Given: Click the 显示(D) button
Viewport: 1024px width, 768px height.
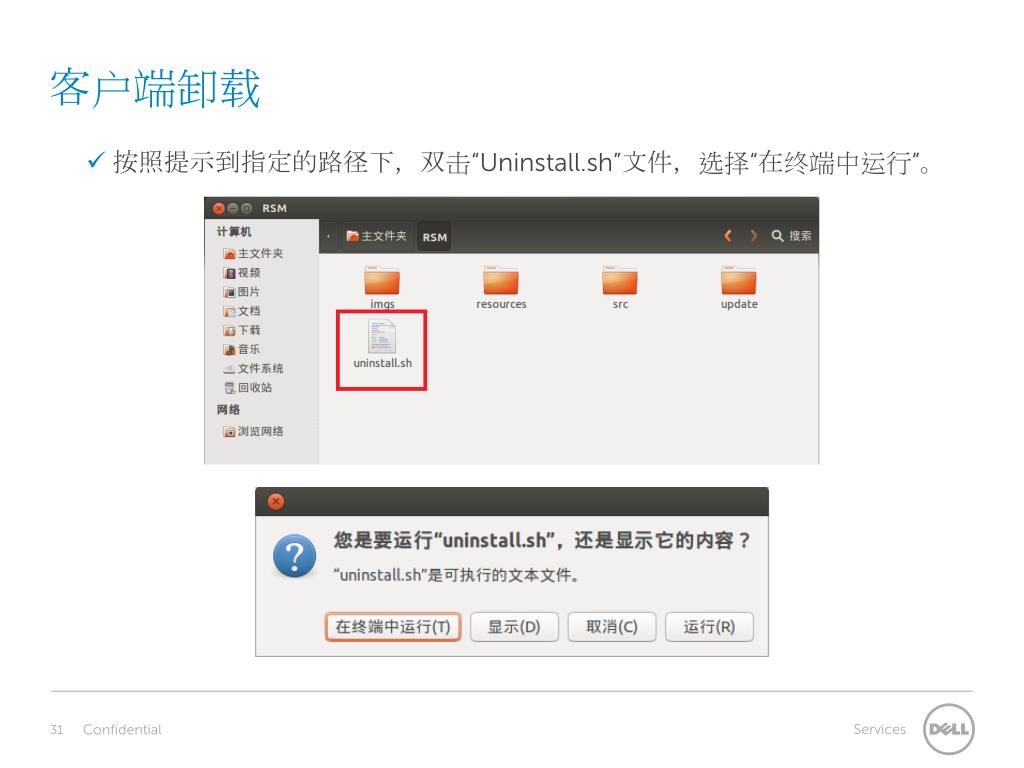Looking at the screenshot, I should pyautogui.click(x=515, y=627).
